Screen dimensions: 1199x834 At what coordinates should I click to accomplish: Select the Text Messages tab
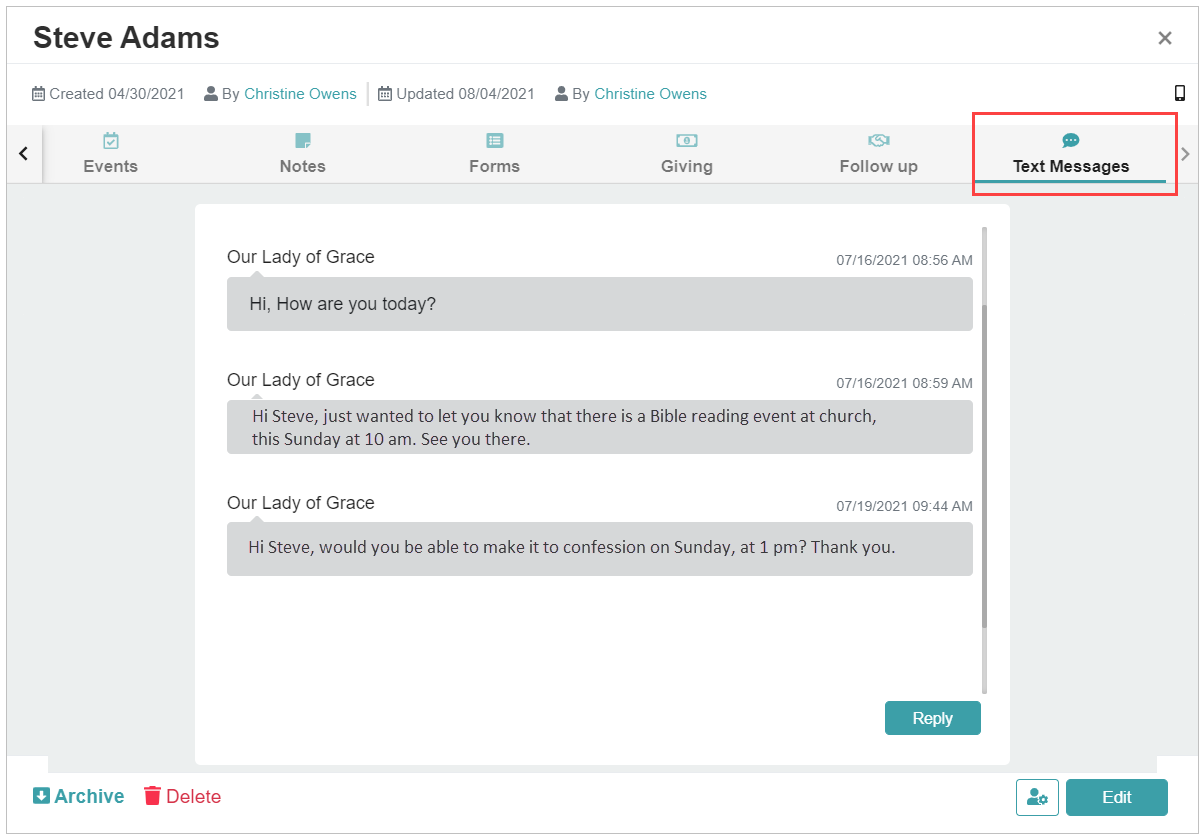click(1071, 154)
